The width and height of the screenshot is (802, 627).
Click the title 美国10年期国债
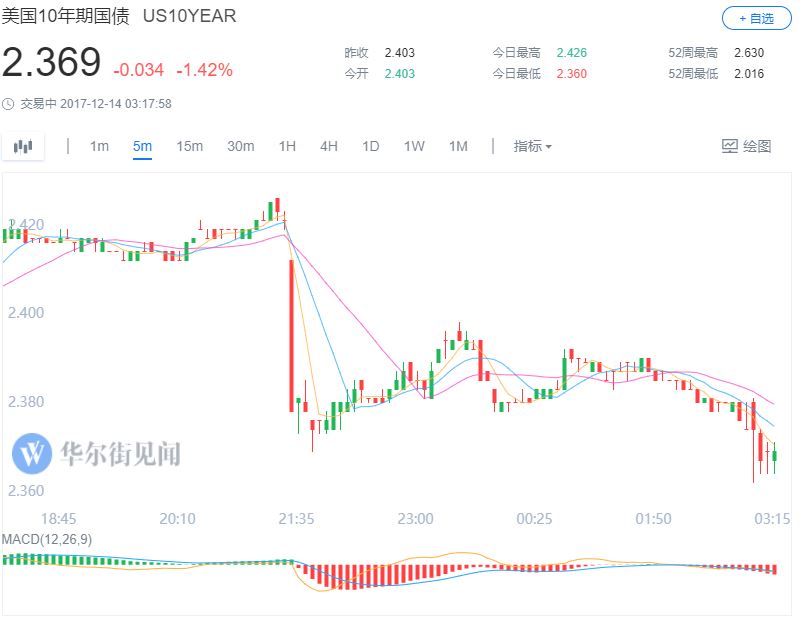point(65,16)
